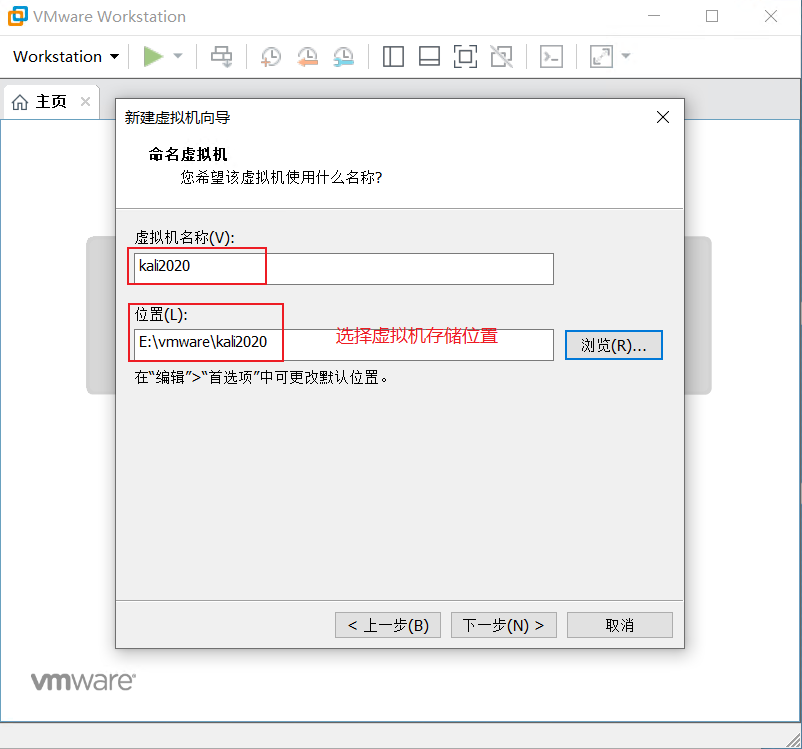The width and height of the screenshot is (802, 749).
Task: Toggle the library sidebar panel icon
Action: point(393,56)
